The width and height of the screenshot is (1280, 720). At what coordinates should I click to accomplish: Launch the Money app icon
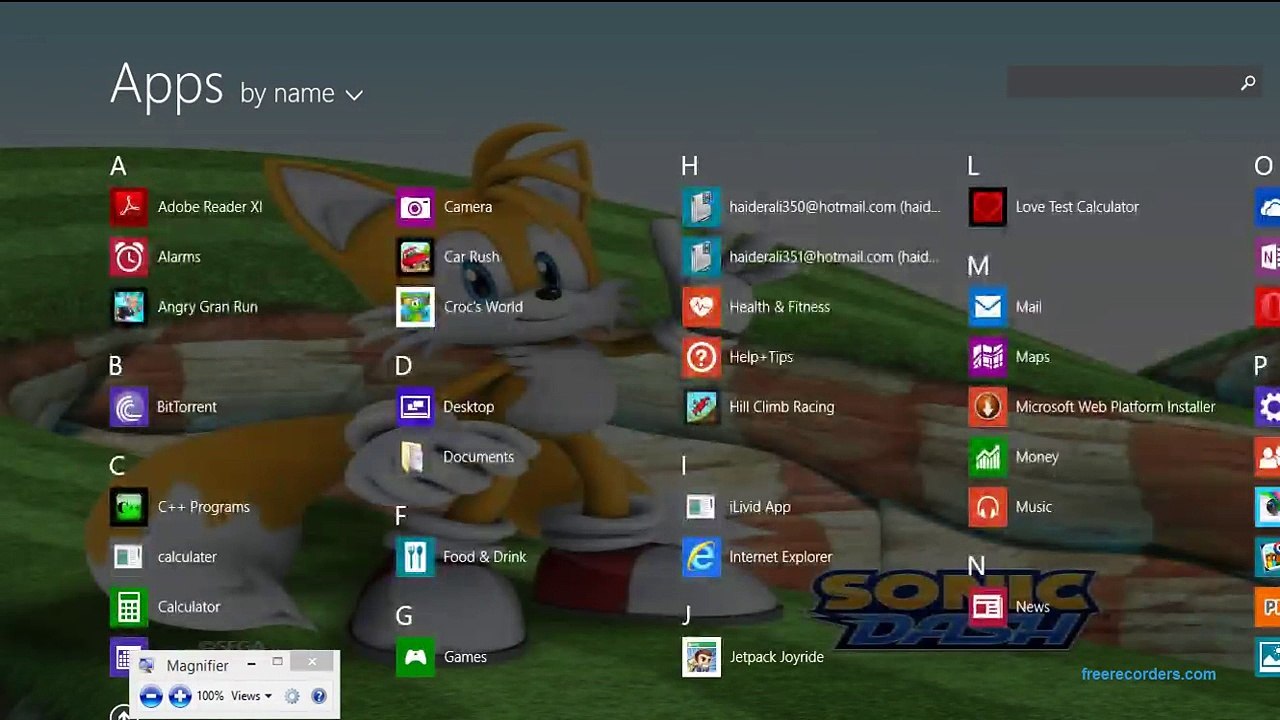987,457
